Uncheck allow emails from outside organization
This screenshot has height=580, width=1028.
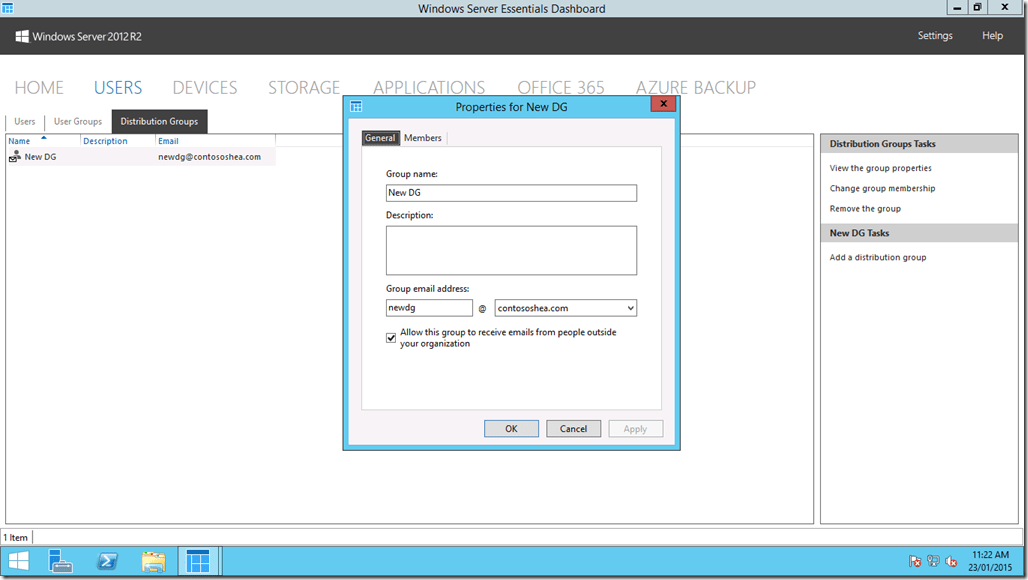[x=391, y=338]
